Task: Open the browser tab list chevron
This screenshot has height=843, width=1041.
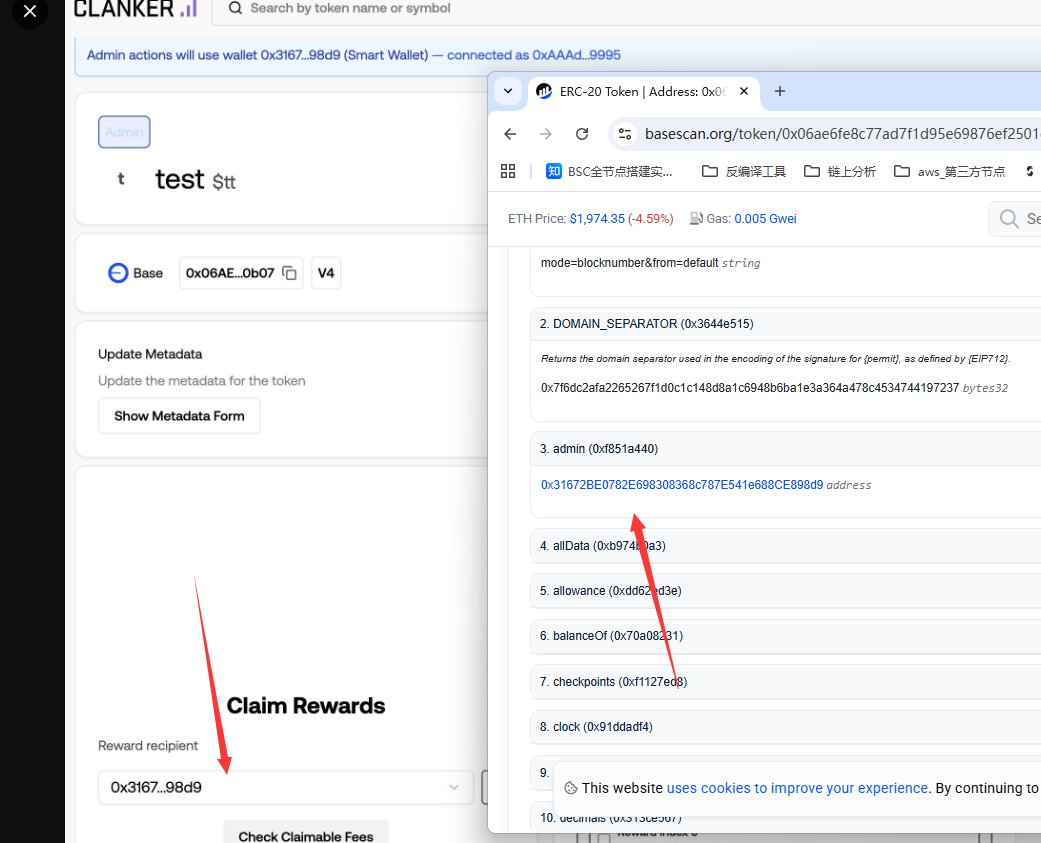Action: (x=508, y=91)
